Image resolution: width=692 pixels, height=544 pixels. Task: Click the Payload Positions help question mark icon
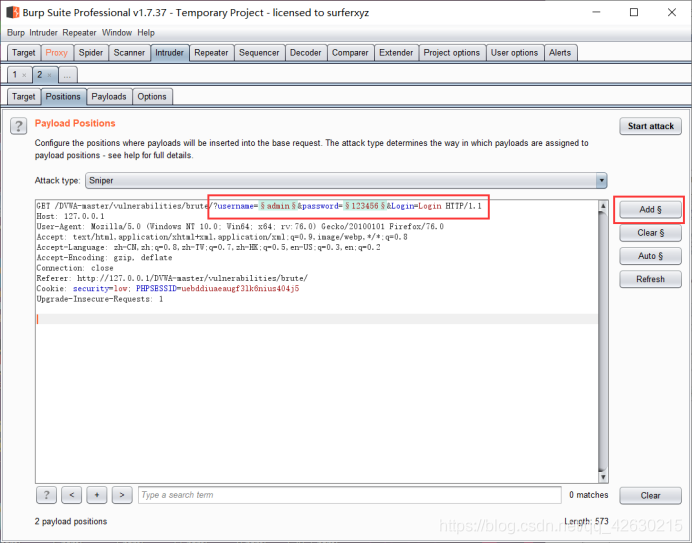click(x=19, y=126)
